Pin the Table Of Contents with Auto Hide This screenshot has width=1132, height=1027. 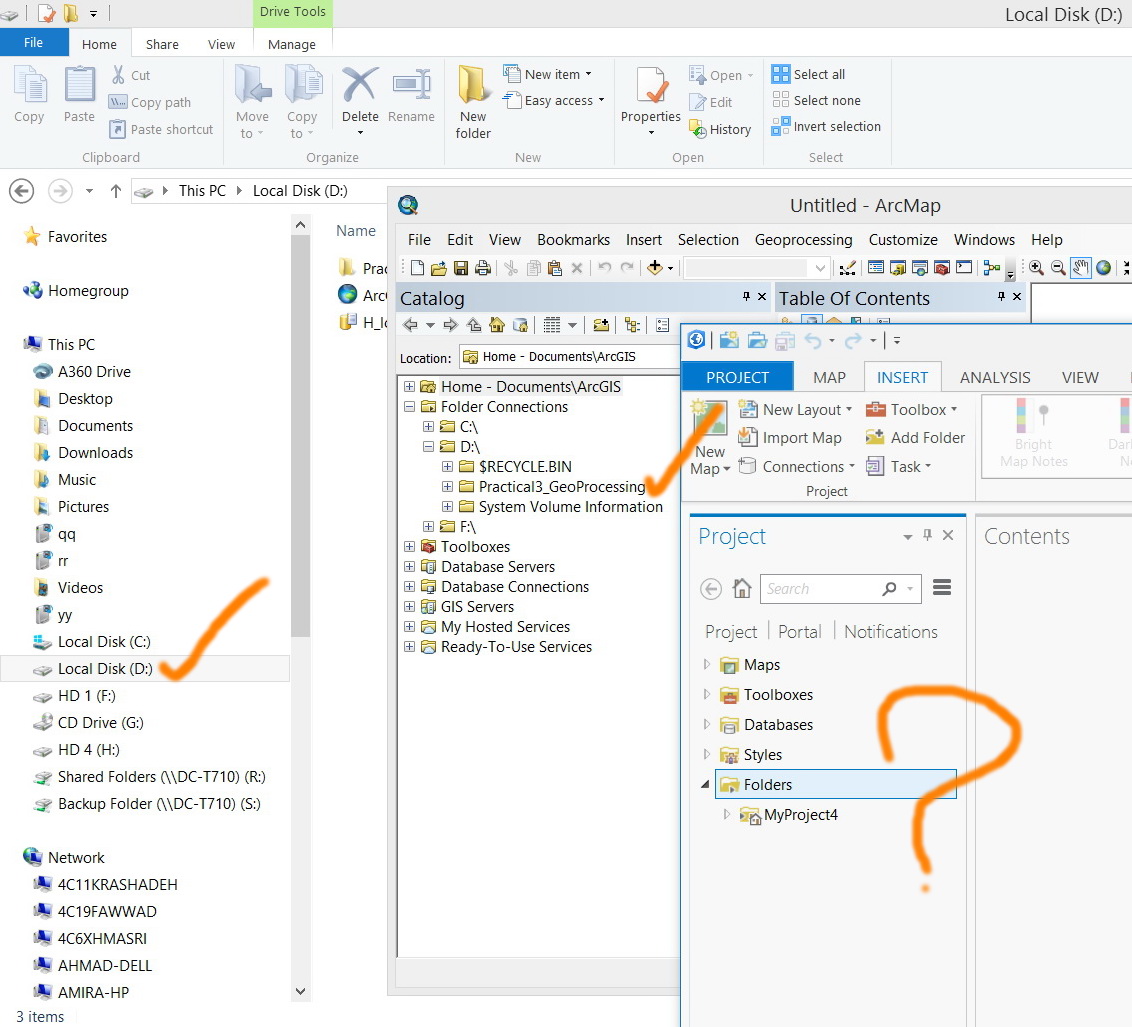coord(1001,297)
